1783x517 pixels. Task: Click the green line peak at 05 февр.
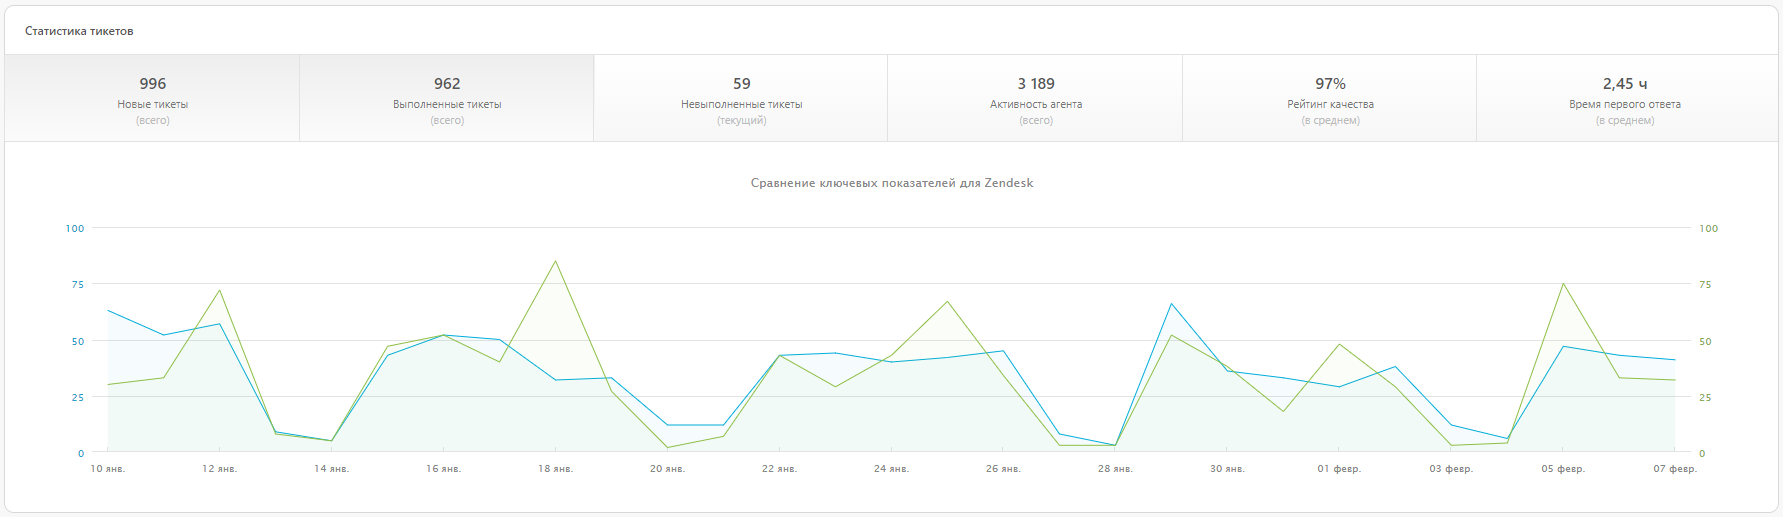click(1562, 284)
